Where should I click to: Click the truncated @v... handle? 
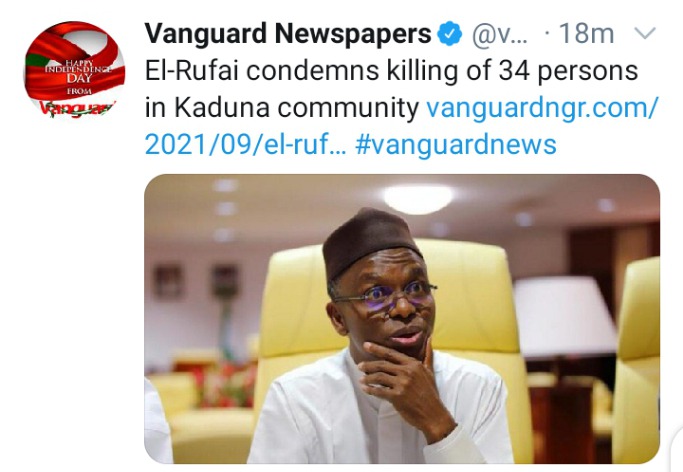[500, 34]
